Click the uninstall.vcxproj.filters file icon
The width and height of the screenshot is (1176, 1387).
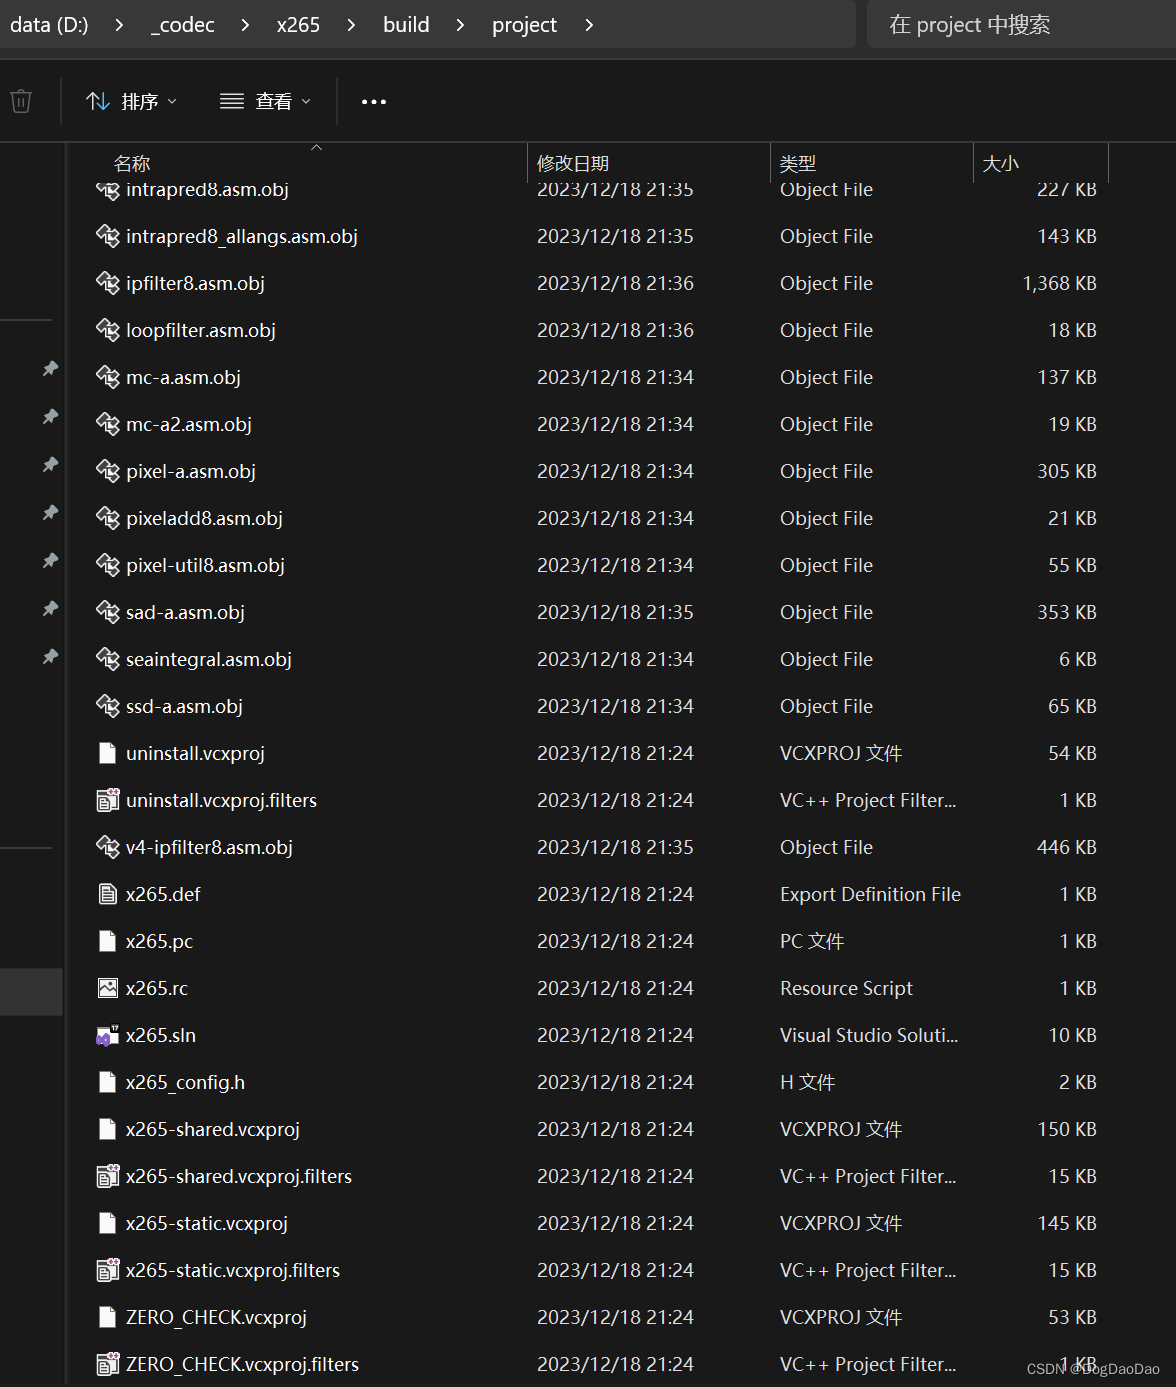click(x=108, y=800)
